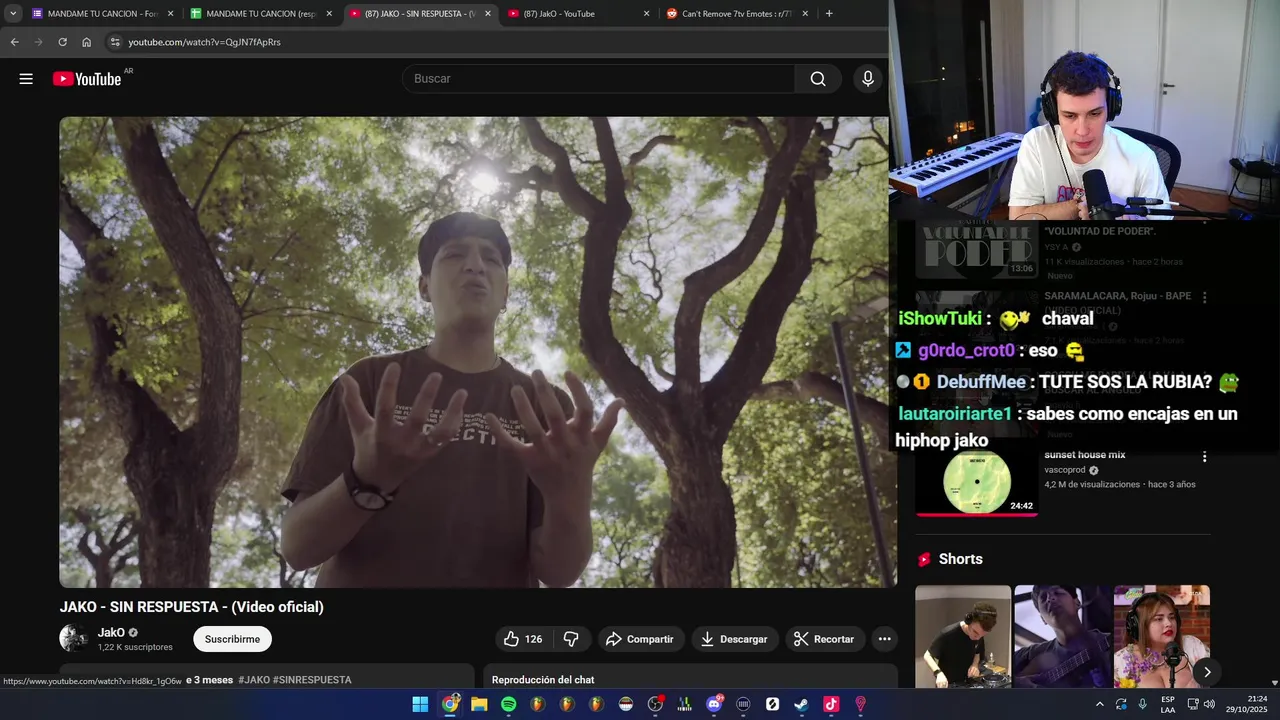
Task: Open options for SARAMALACARA BAPE video
Action: pos(1204,297)
